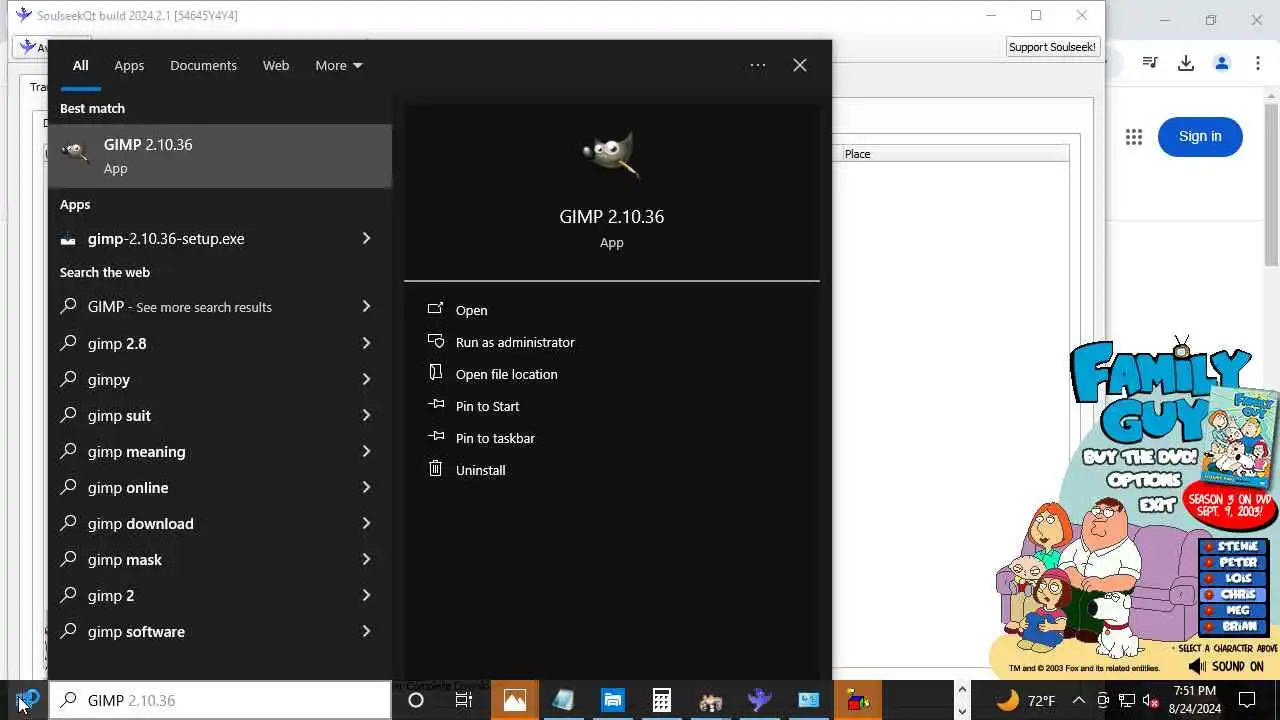Click the trash icon next to Uninstall
The image size is (1280, 720).
click(x=435, y=469)
